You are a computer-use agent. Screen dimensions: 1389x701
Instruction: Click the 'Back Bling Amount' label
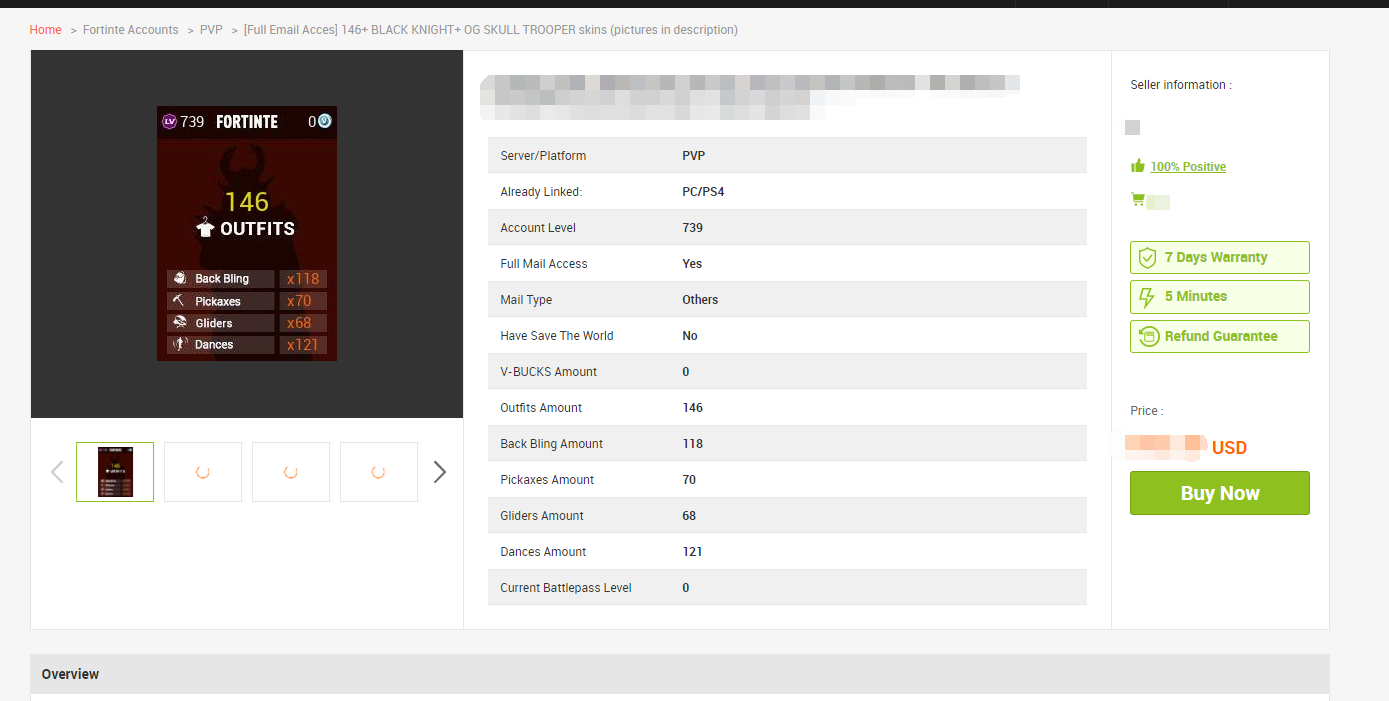(552, 444)
